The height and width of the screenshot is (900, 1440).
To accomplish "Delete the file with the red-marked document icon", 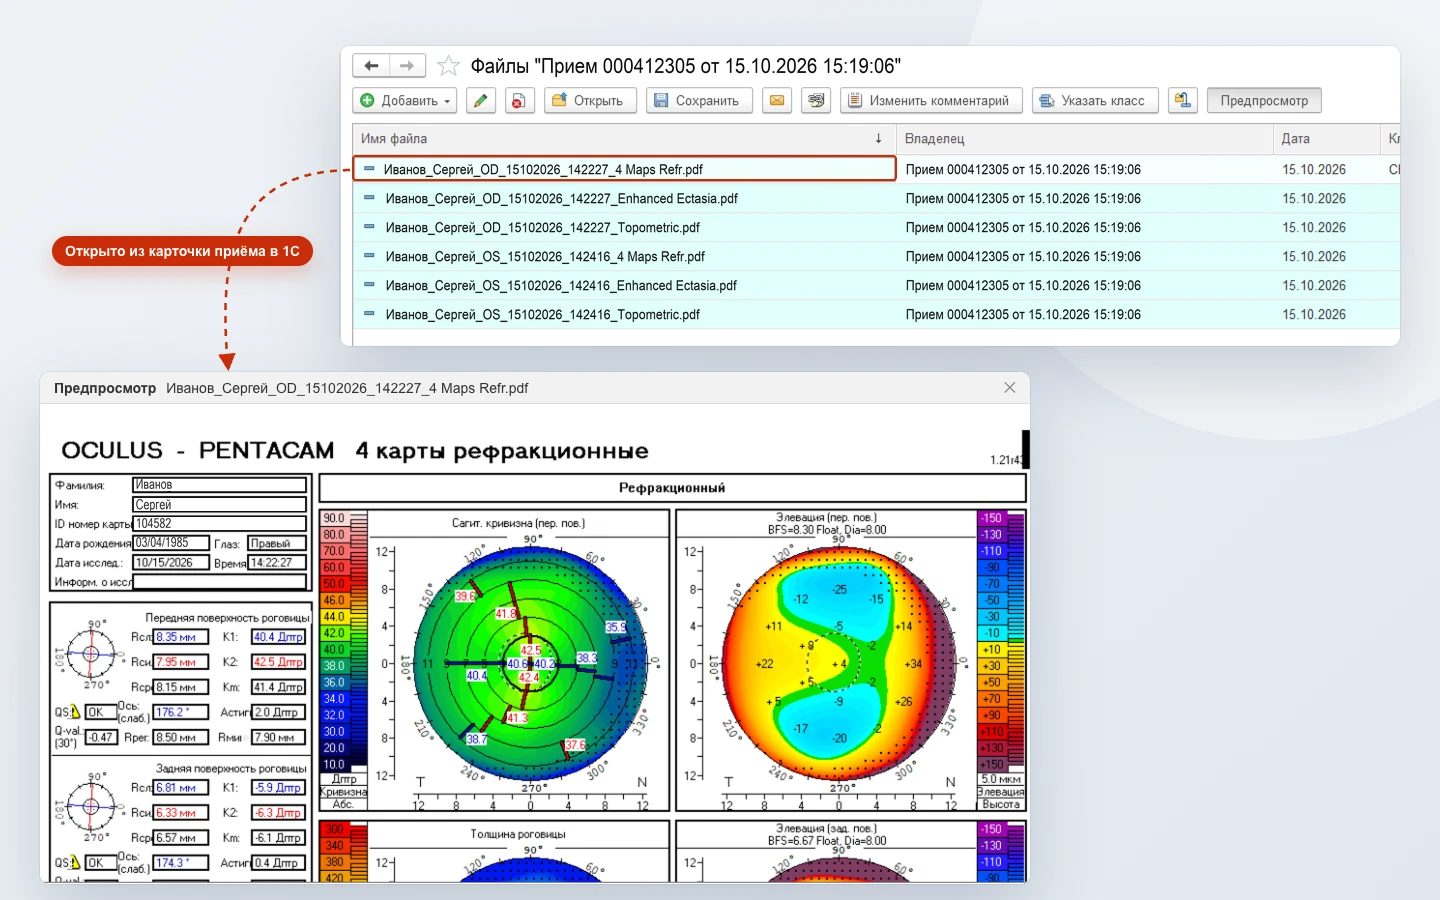I will [x=519, y=100].
